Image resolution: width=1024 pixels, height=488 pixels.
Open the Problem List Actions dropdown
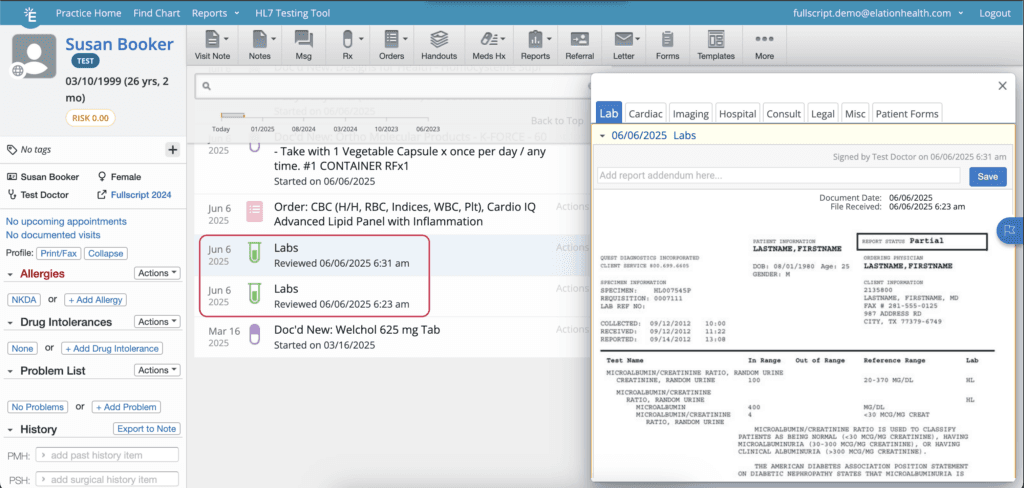157,370
